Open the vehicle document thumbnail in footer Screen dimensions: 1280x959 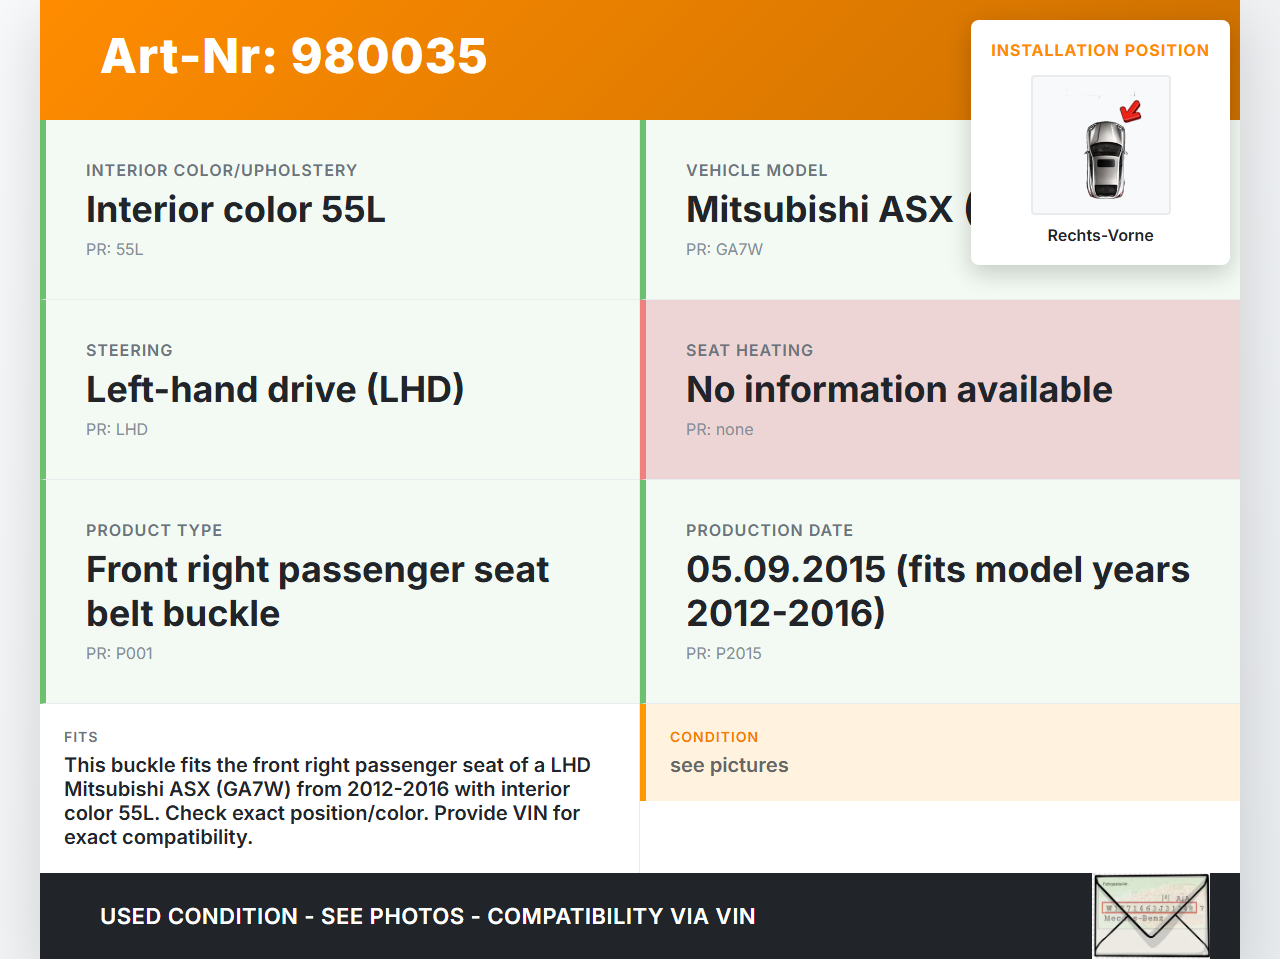(1151, 915)
